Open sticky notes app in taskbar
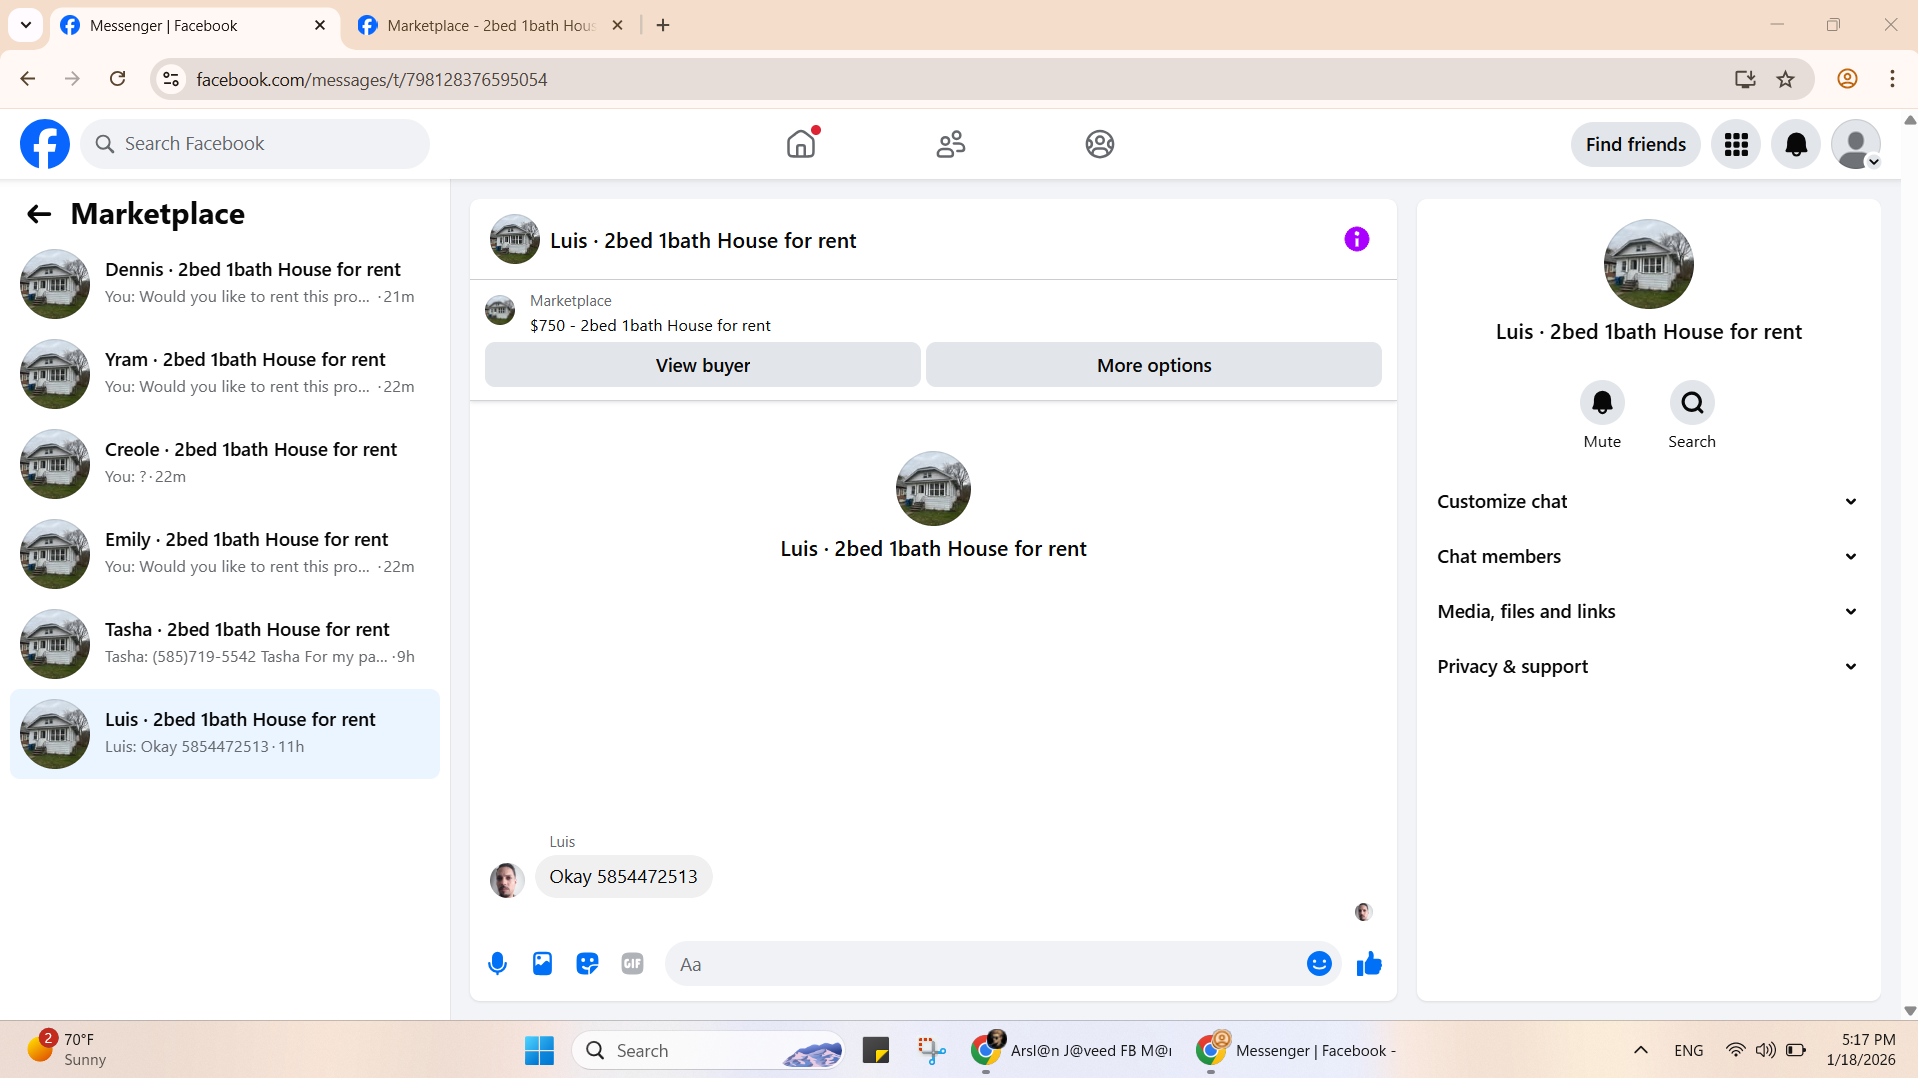The image size is (1918, 1078). (876, 1050)
